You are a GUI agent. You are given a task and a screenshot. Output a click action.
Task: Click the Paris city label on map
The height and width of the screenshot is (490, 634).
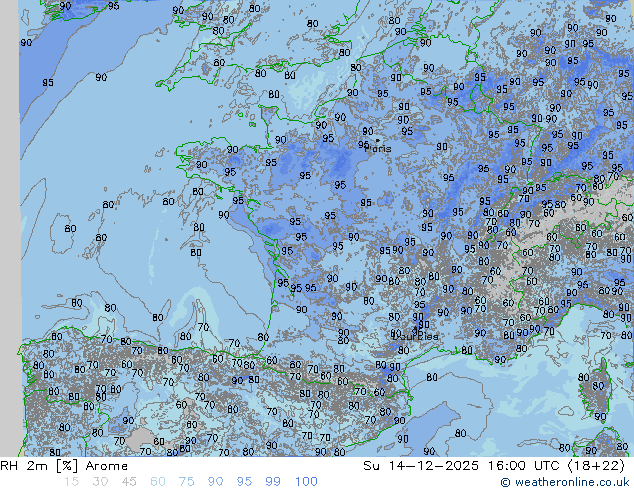(x=378, y=149)
